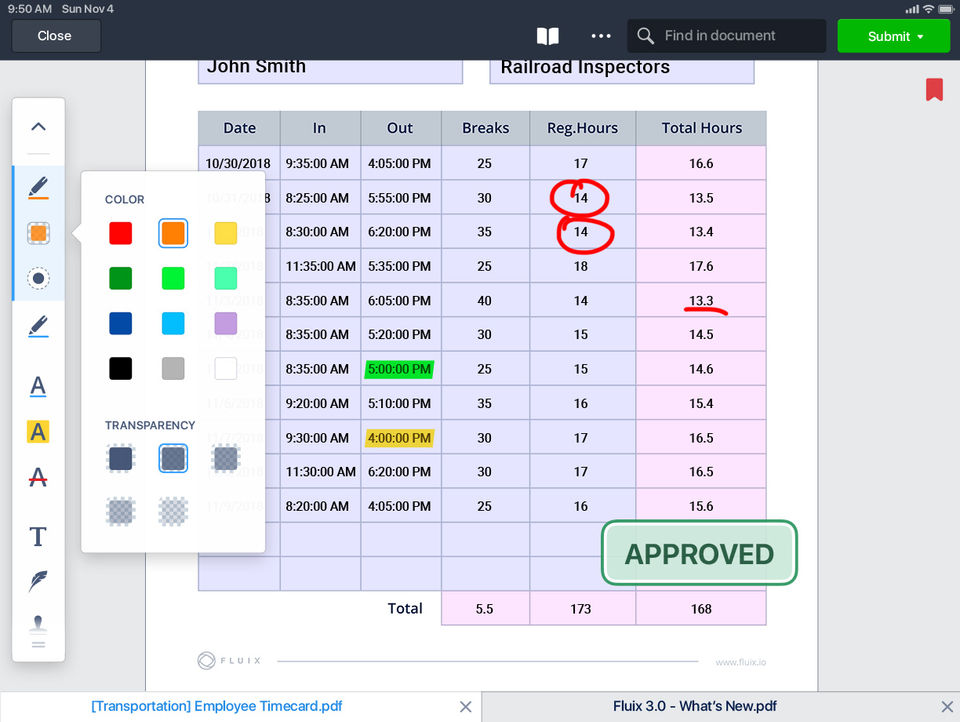Click the search magnifier icon
960x722 pixels.
tap(645, 36)
